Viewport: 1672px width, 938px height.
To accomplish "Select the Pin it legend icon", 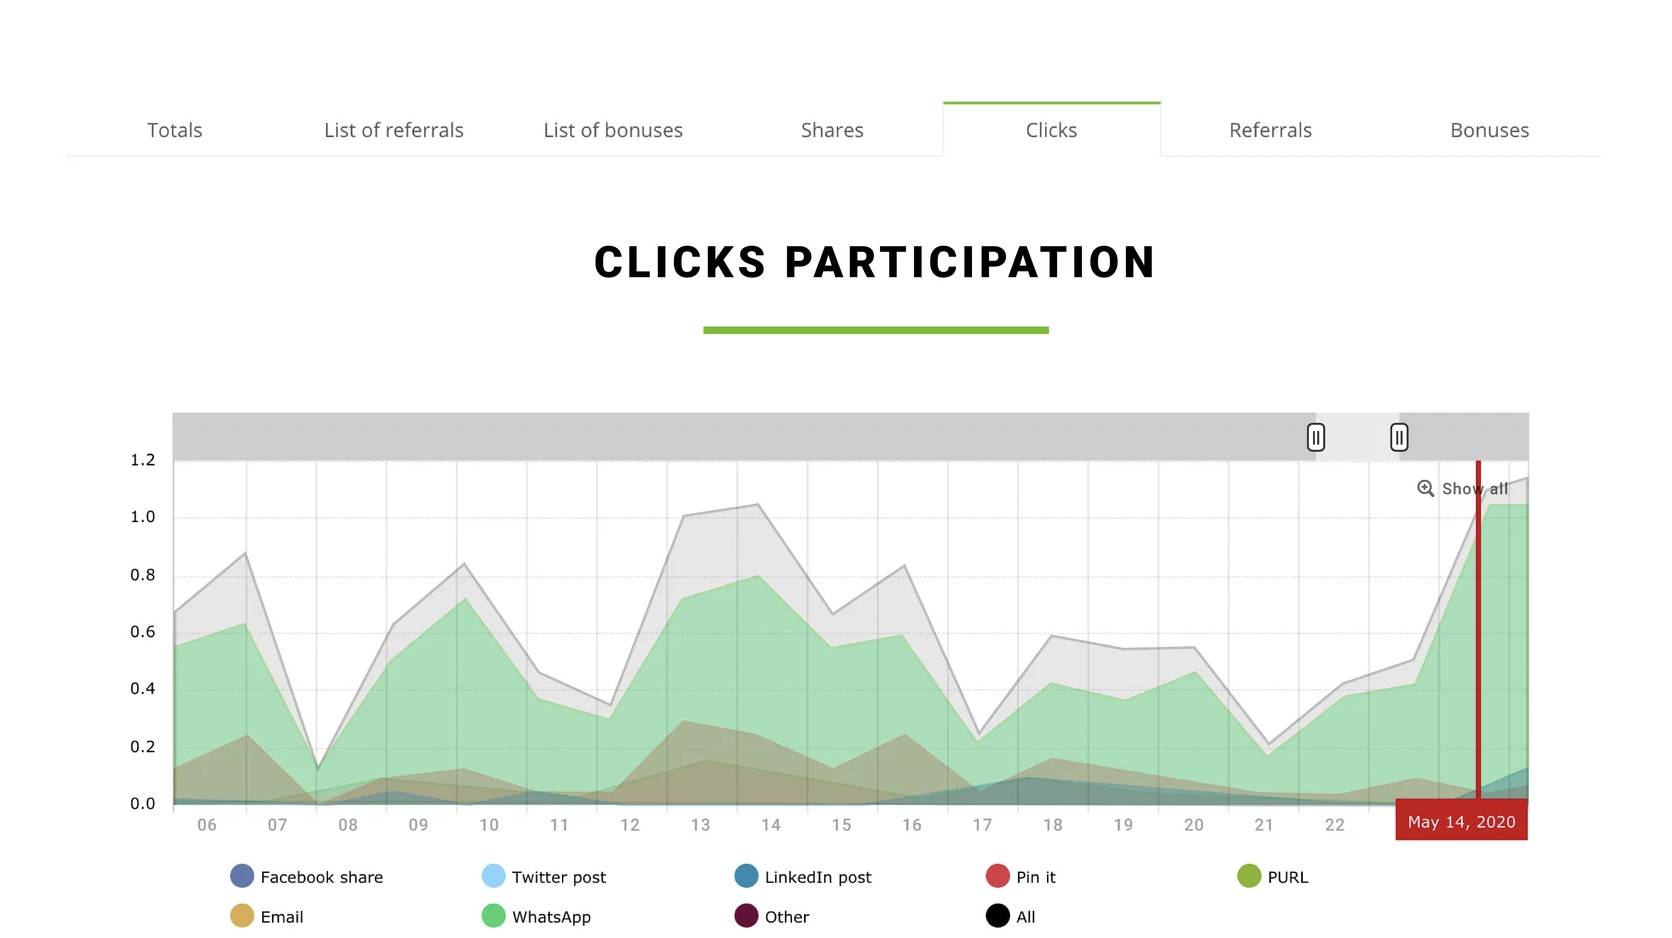I will point(998,875).
